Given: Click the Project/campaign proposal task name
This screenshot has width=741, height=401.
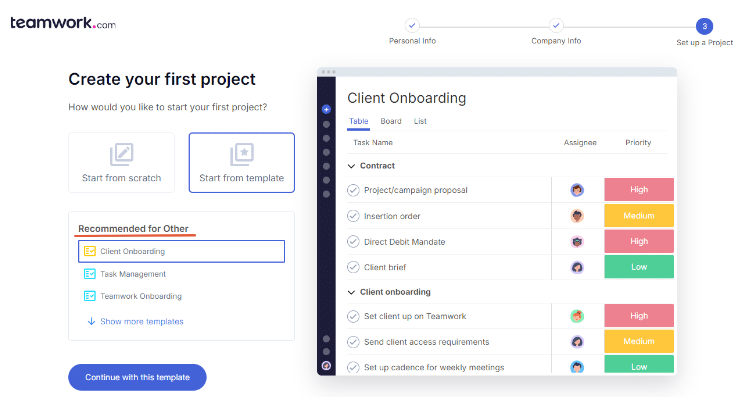Looking at the screenshot, I should 415,190.
